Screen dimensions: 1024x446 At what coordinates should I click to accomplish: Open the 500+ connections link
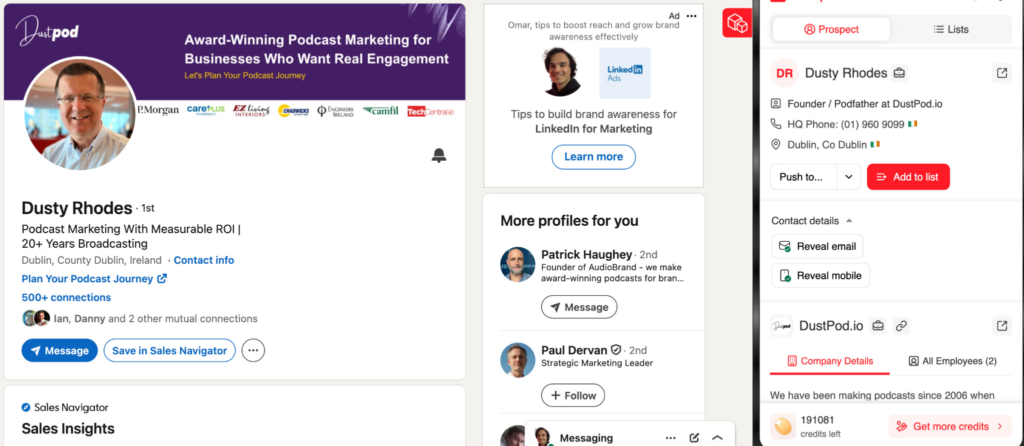[66, 297]
